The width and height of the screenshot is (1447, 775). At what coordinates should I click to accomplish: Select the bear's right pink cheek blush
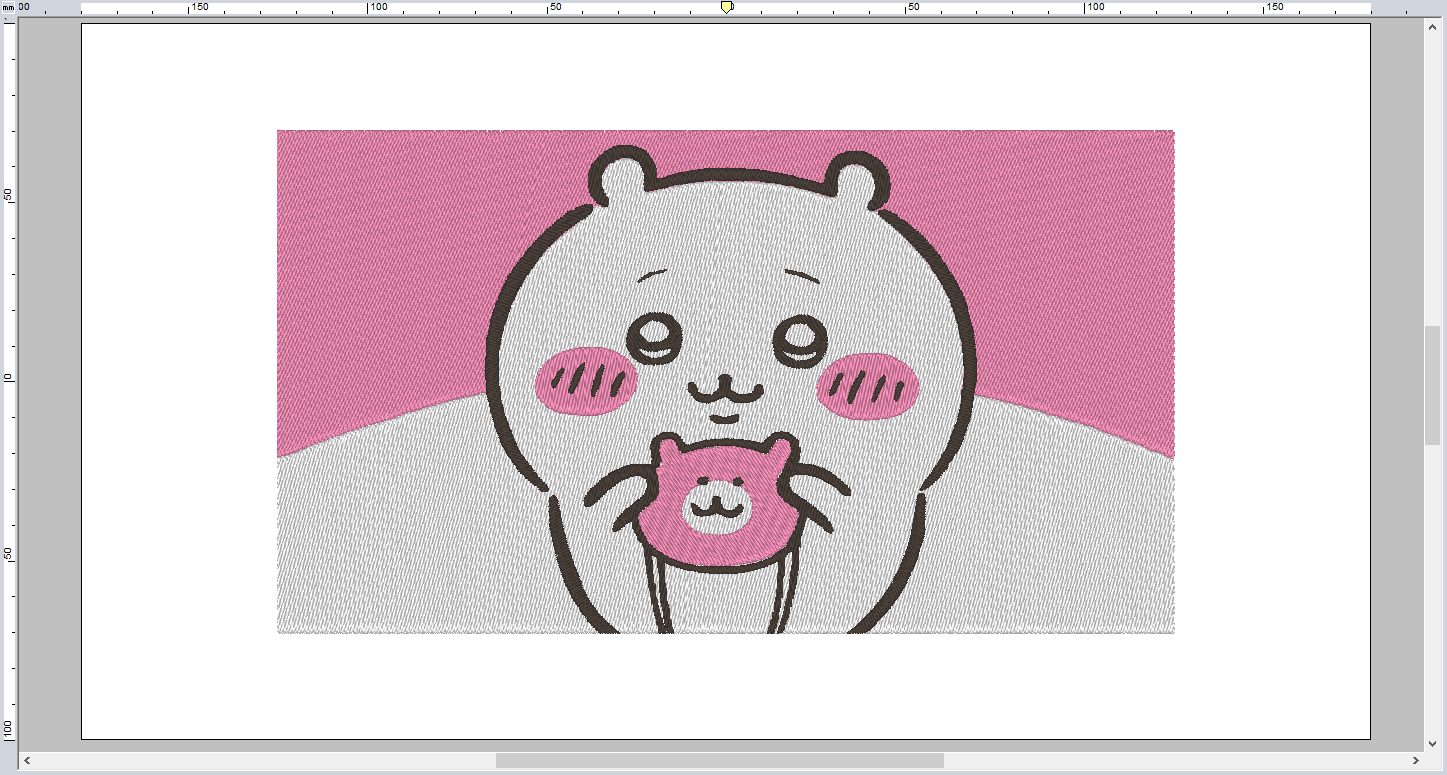pos(867,386)
